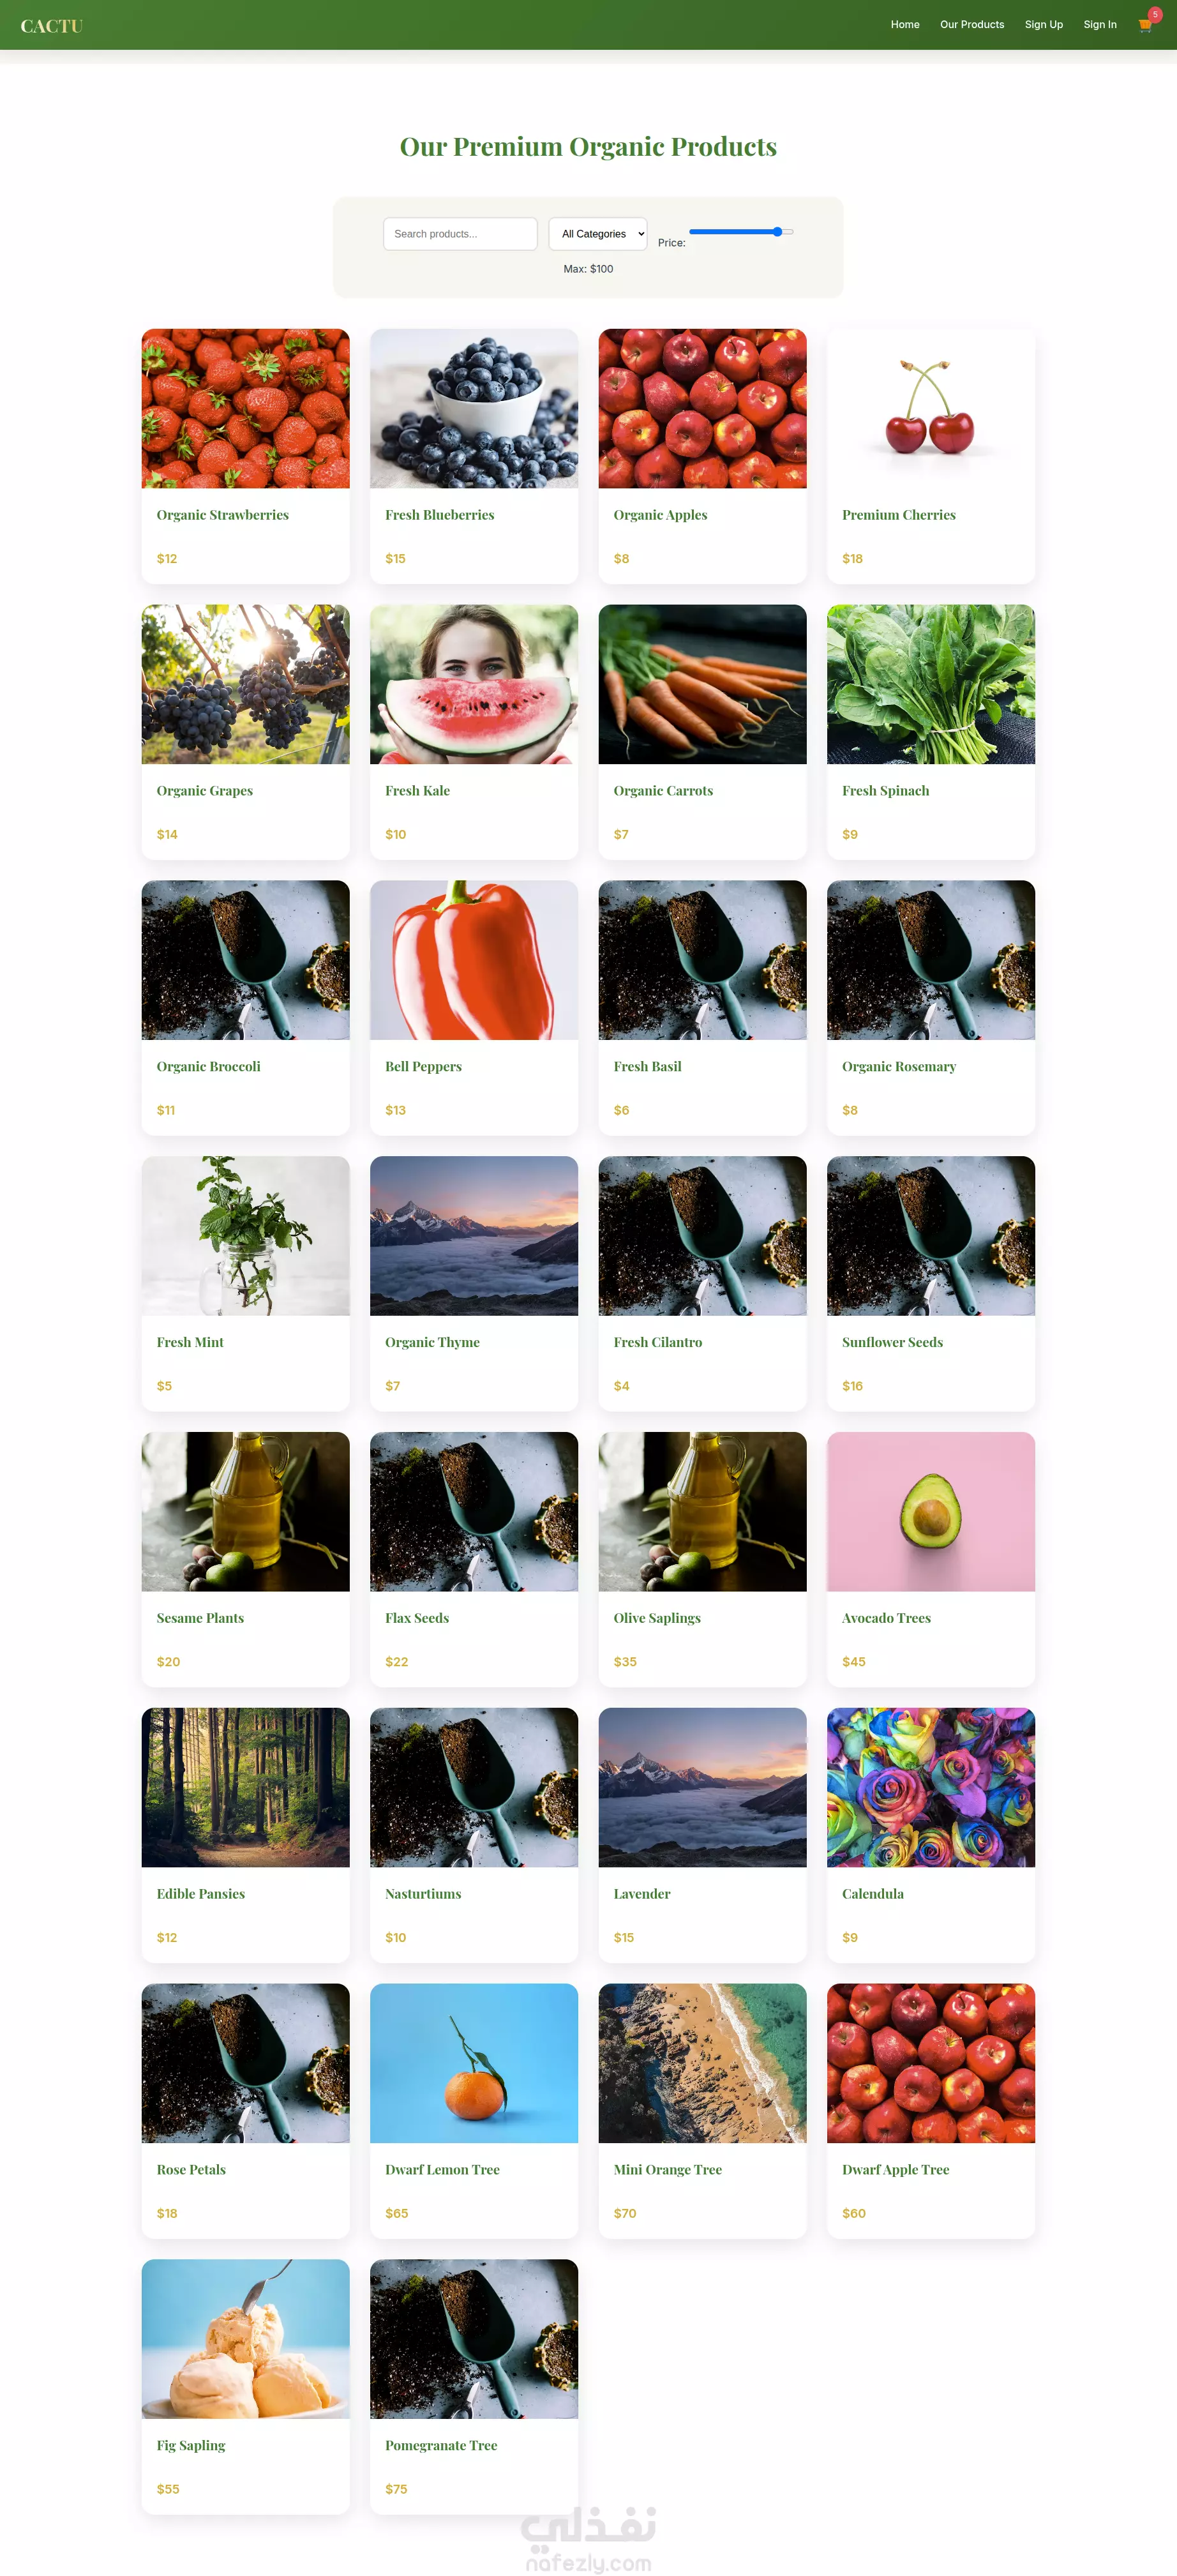Open Our Products menu item

pos(972,25)
